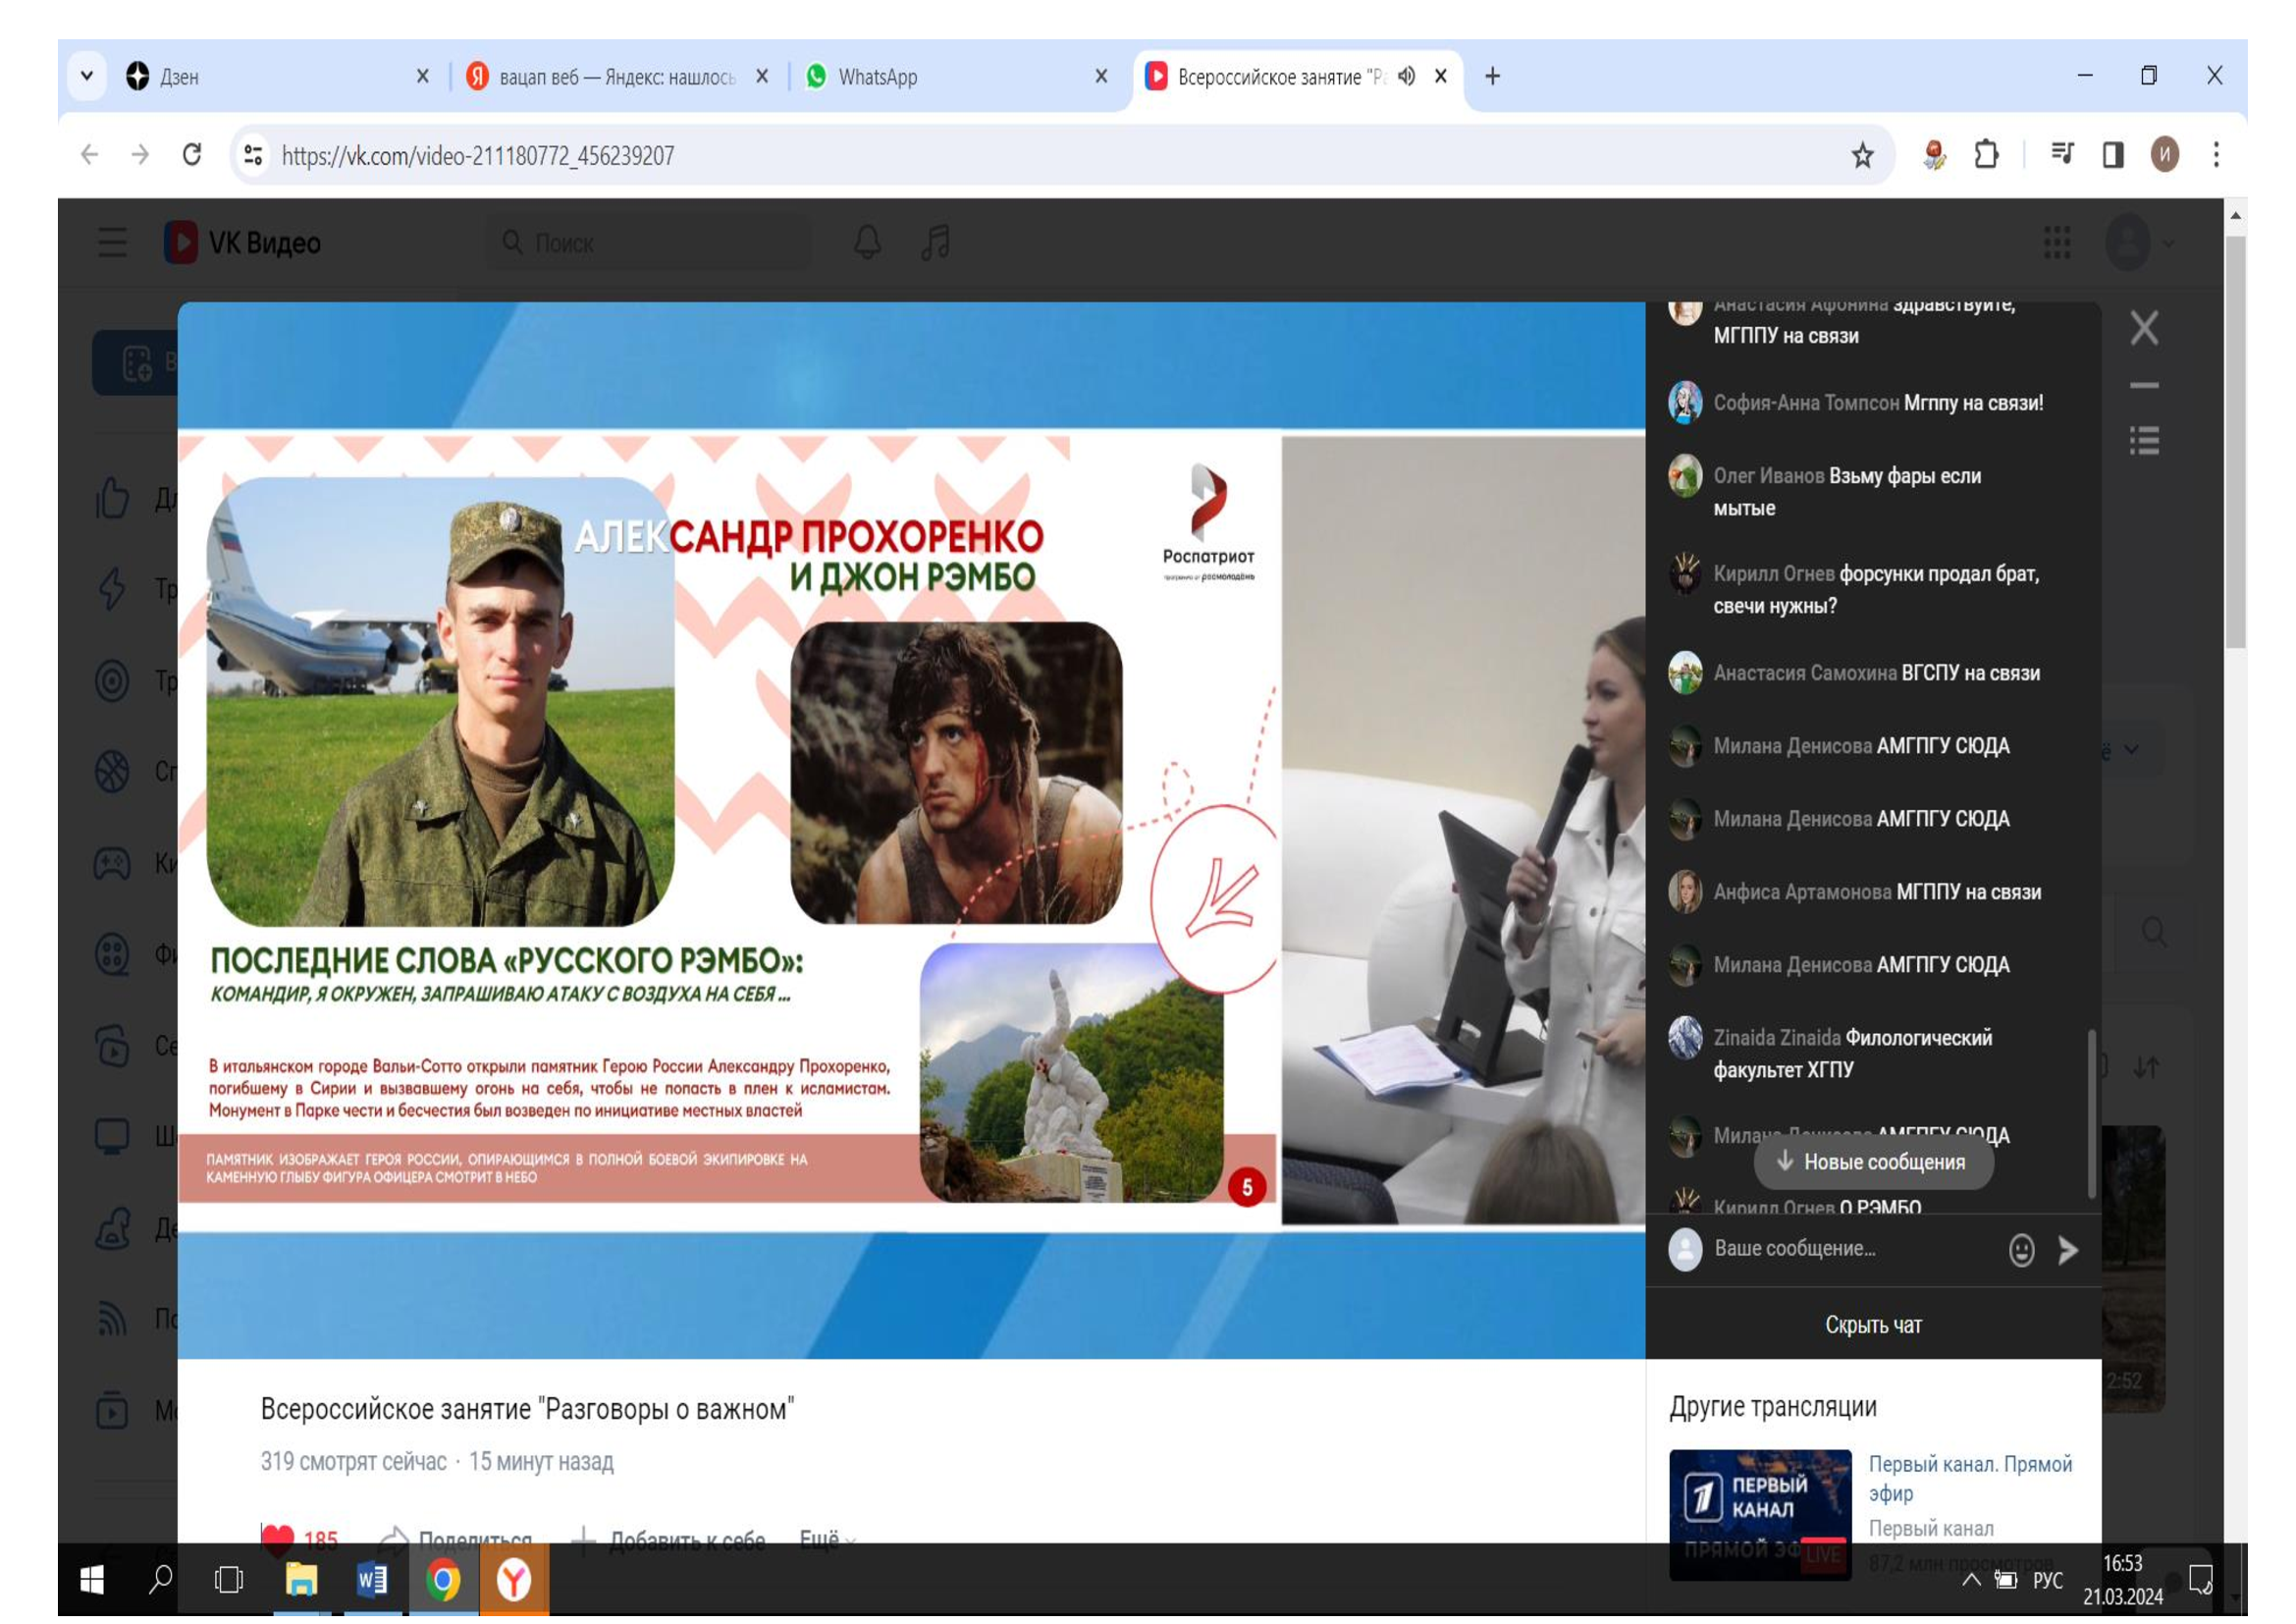Screen dimensions: 2296x1624
Task: Open the tab search dropdown arrow
Action: pos(87,76)
